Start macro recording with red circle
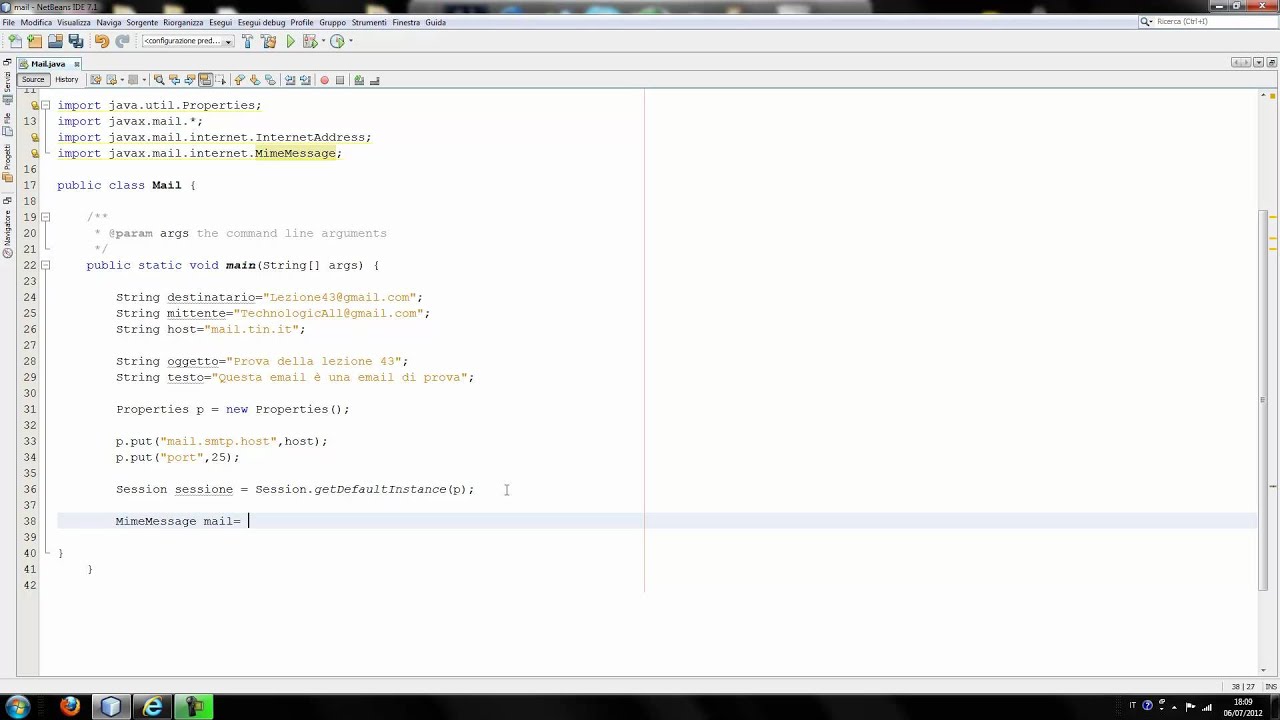This screenshot has width=1280, height=720. [324, 80]
